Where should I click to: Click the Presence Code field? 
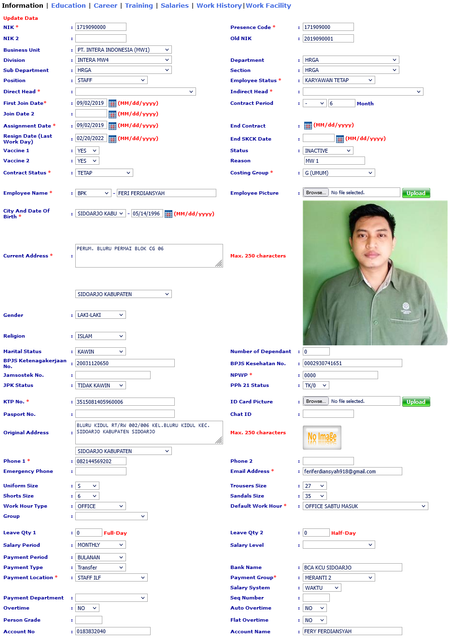click(328, 27)
